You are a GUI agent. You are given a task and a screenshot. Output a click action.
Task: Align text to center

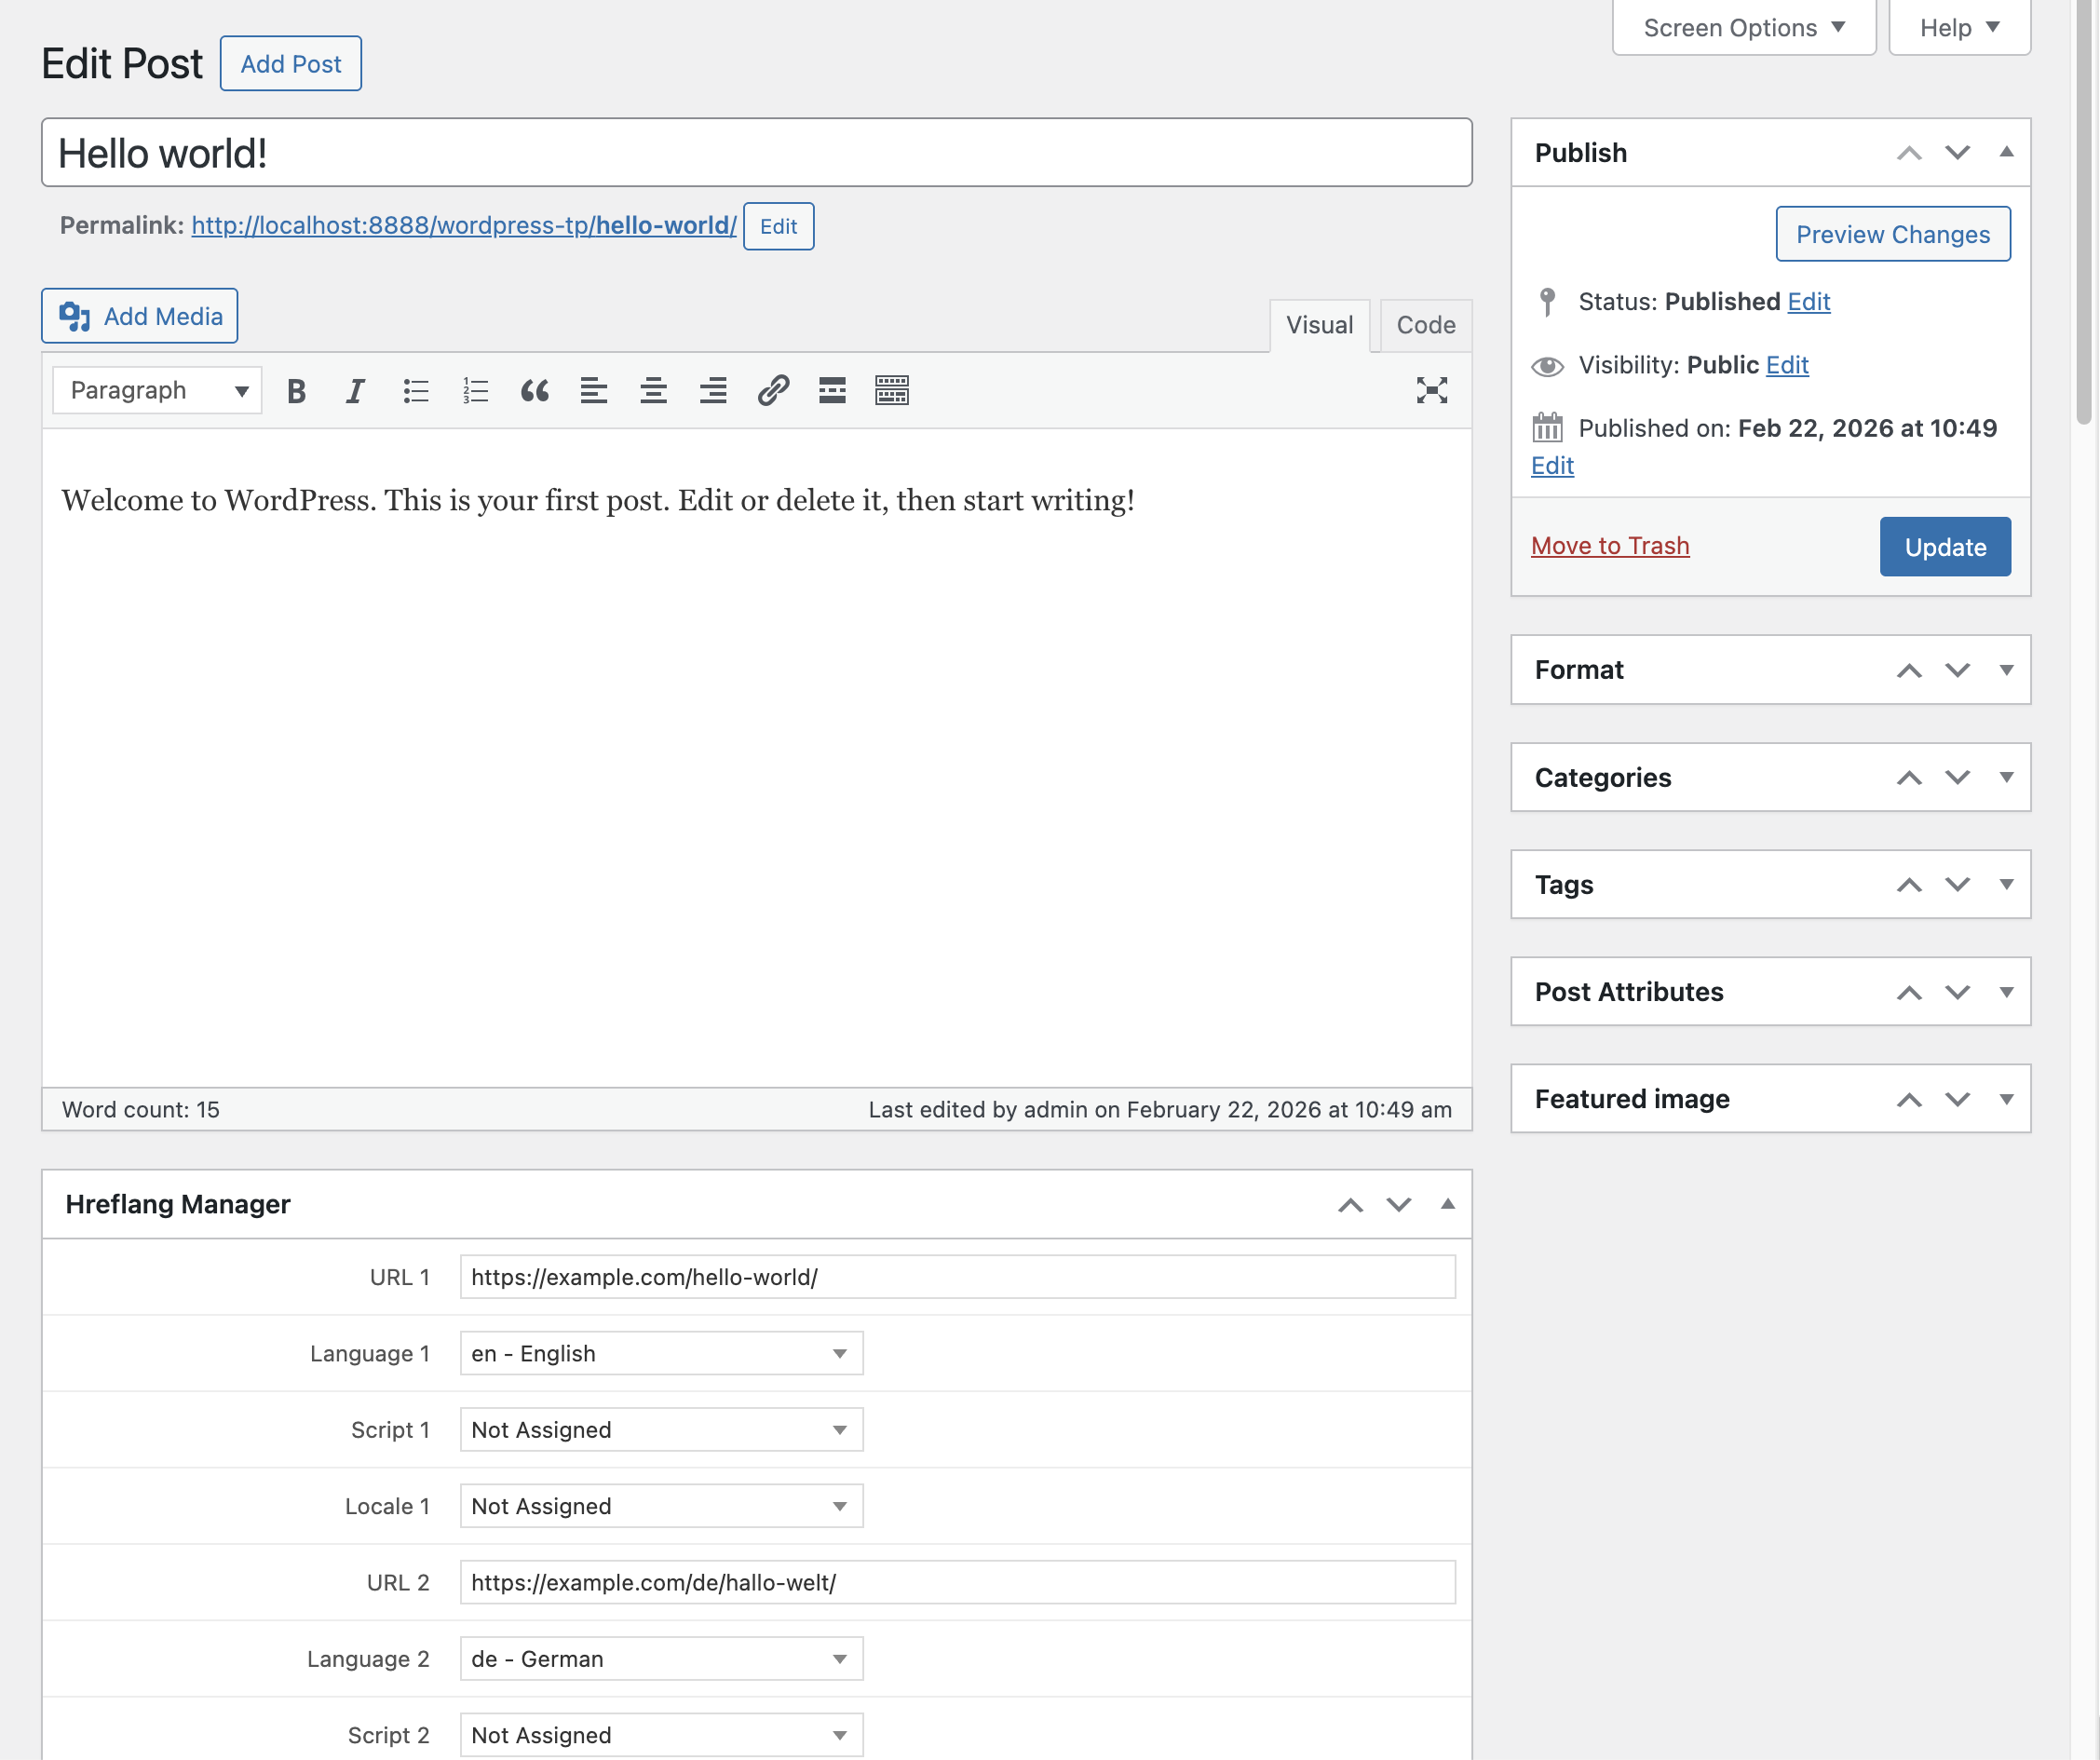coord(653,391)
